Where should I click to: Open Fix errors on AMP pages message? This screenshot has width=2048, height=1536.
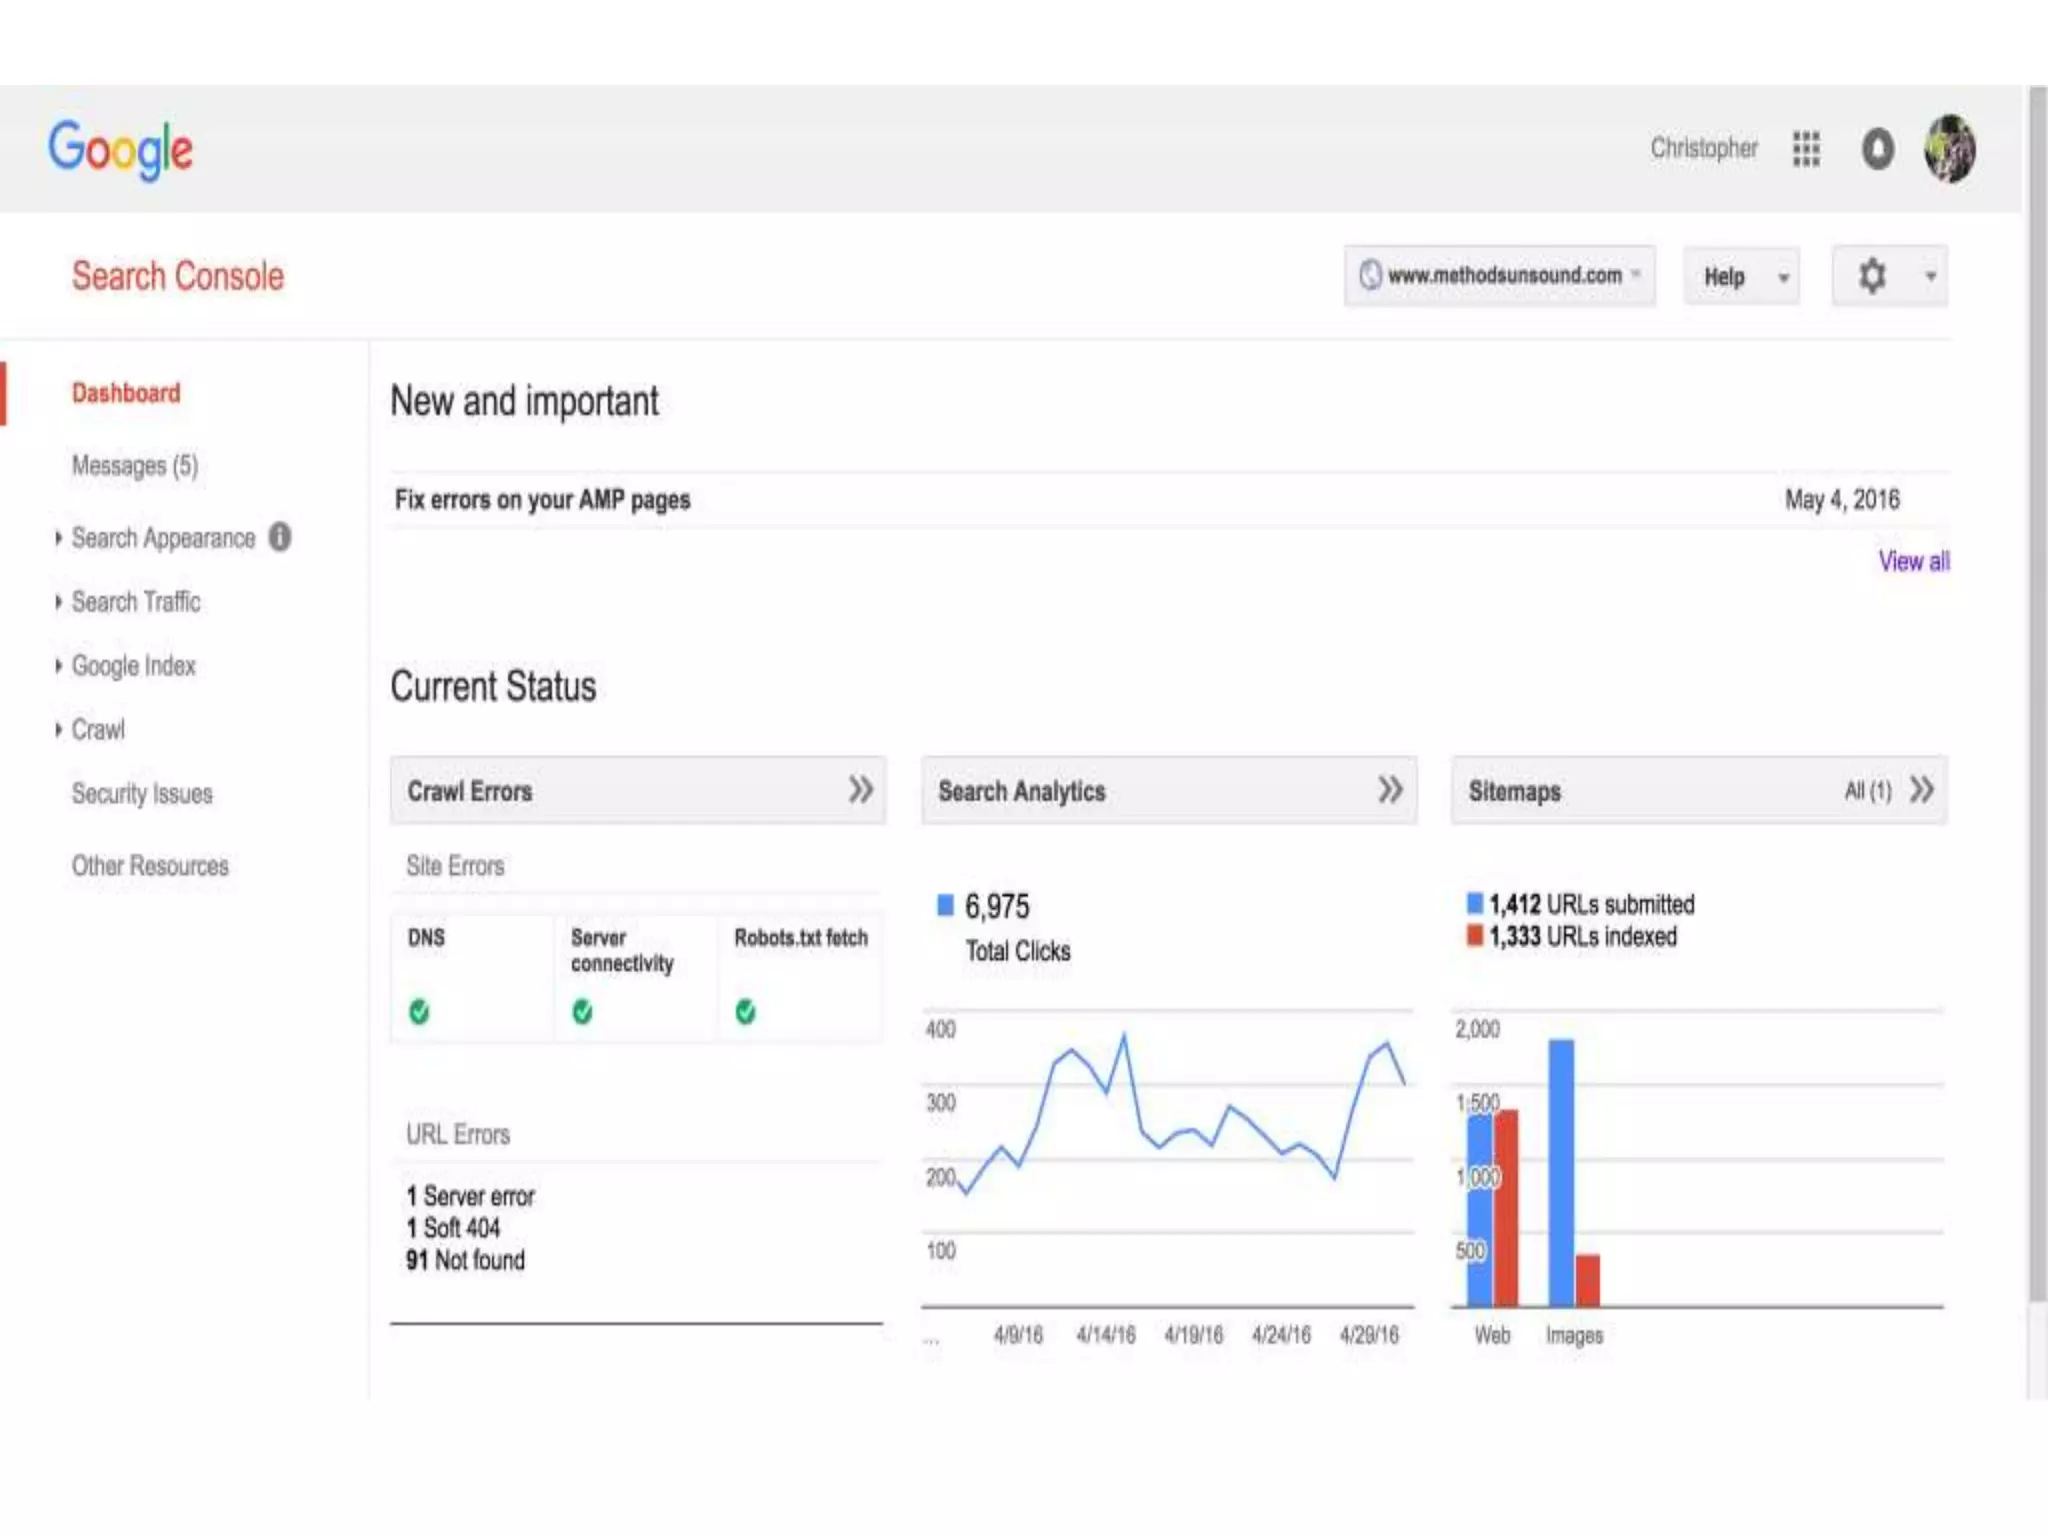pos(542,500)
